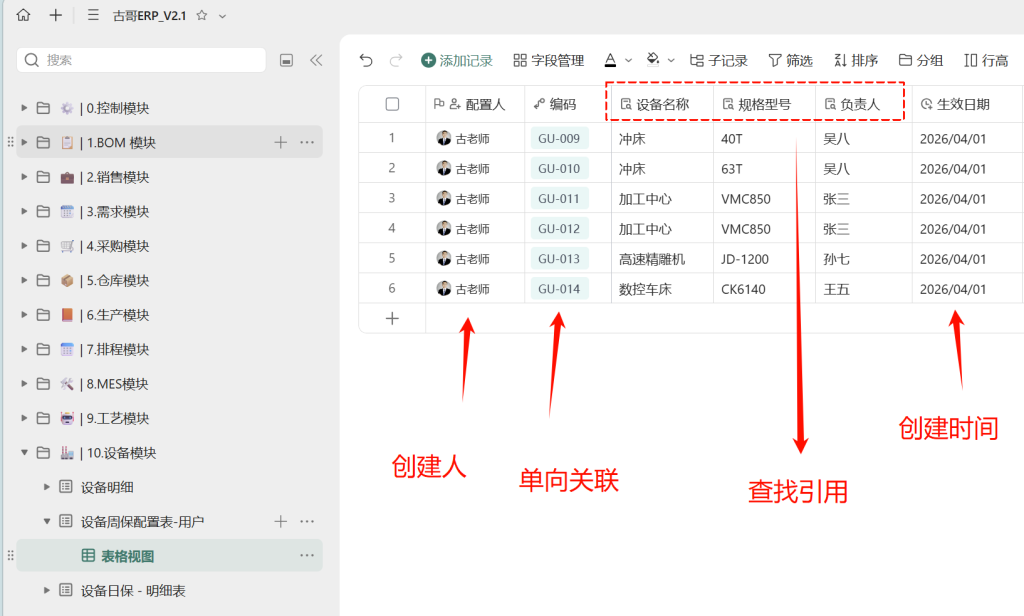The height and width of the screenshot is (616, 1024).
Task: Click the CK6140 cell
Action: coord(764,289)
